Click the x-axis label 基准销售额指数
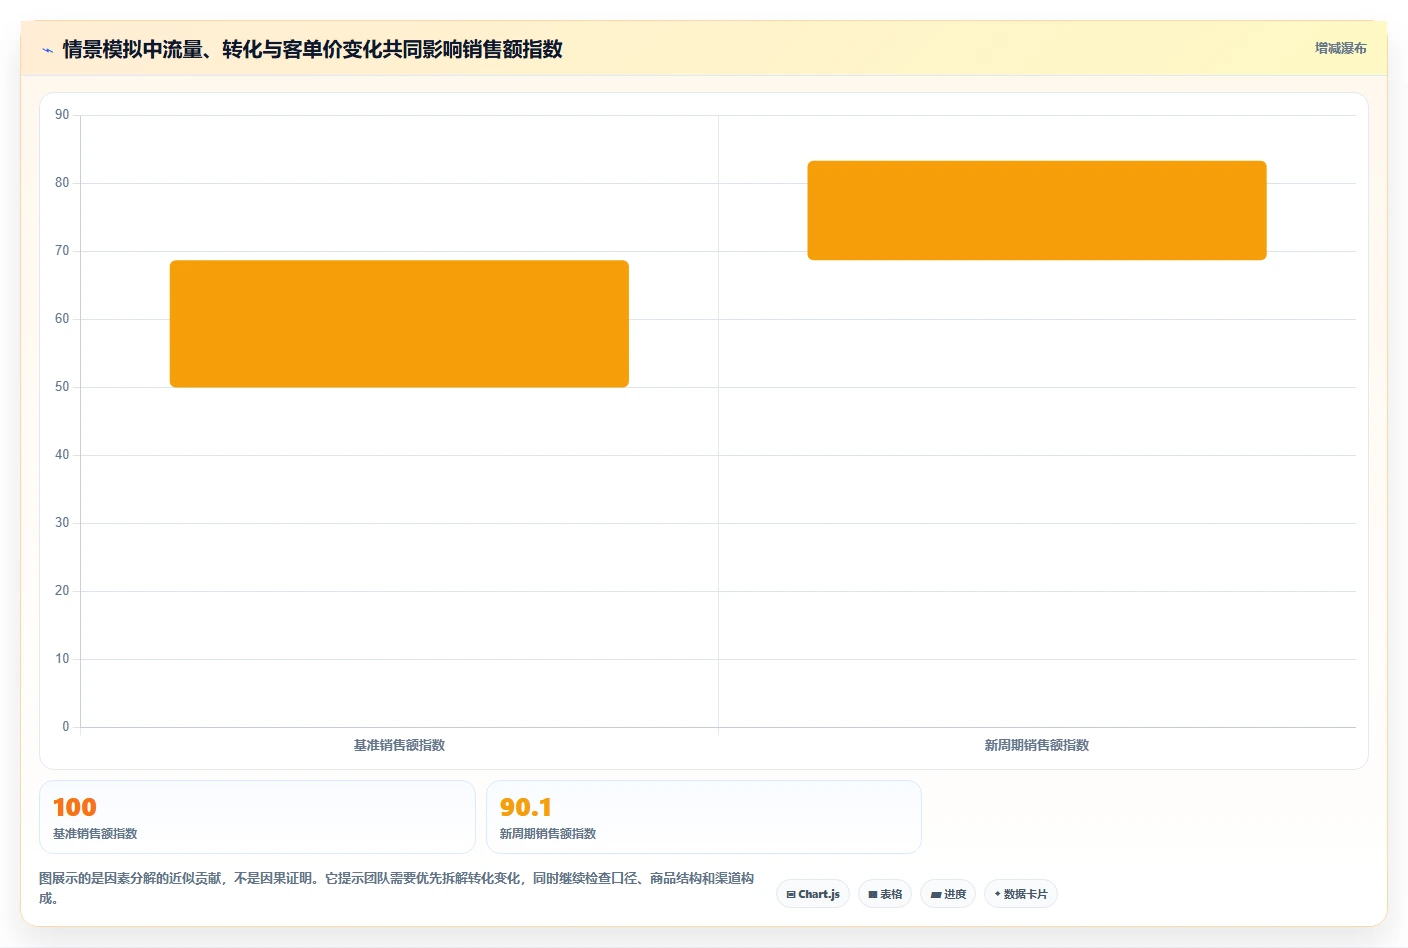The width and height of the screenshot is (1408, 948). coord(399,745)
